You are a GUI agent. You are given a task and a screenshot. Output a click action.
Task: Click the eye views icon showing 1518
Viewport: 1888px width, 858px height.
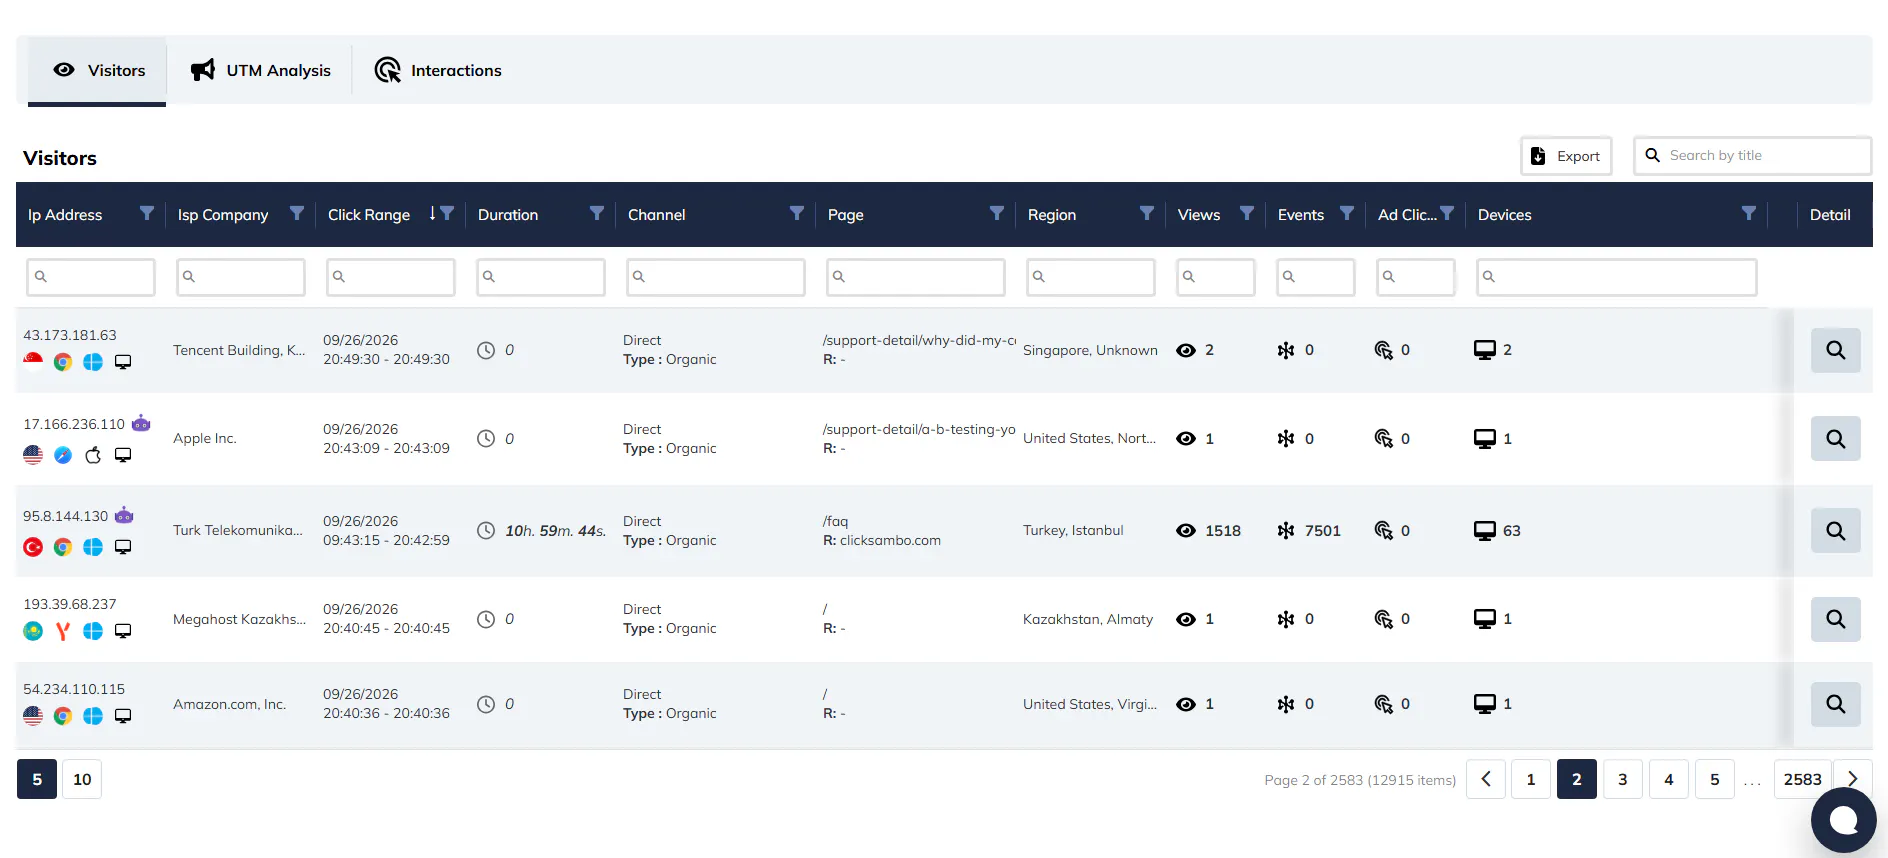click(1186, 531)
